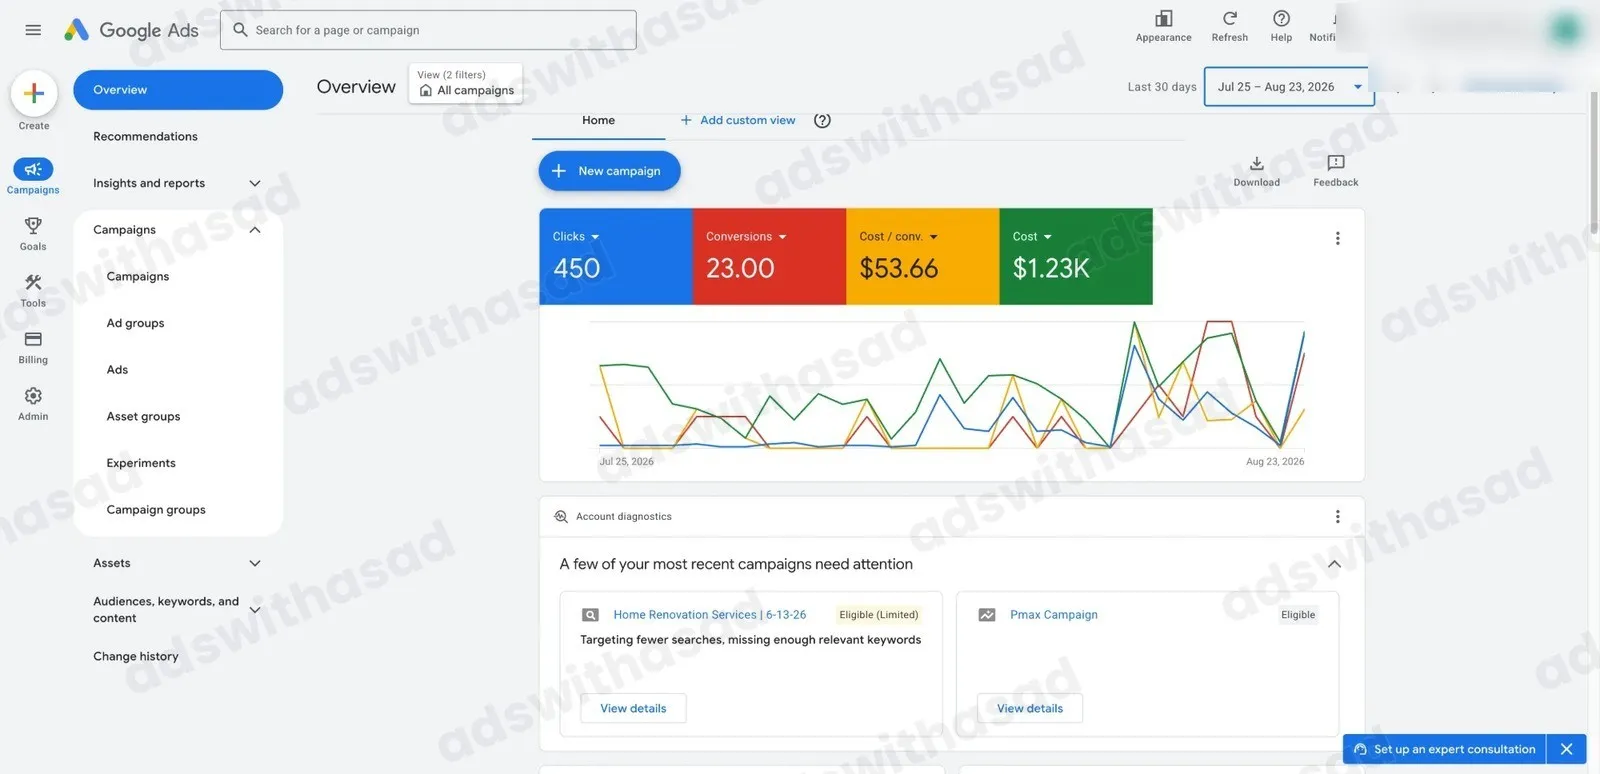Click the New campaign button

(x=610, y=171)
